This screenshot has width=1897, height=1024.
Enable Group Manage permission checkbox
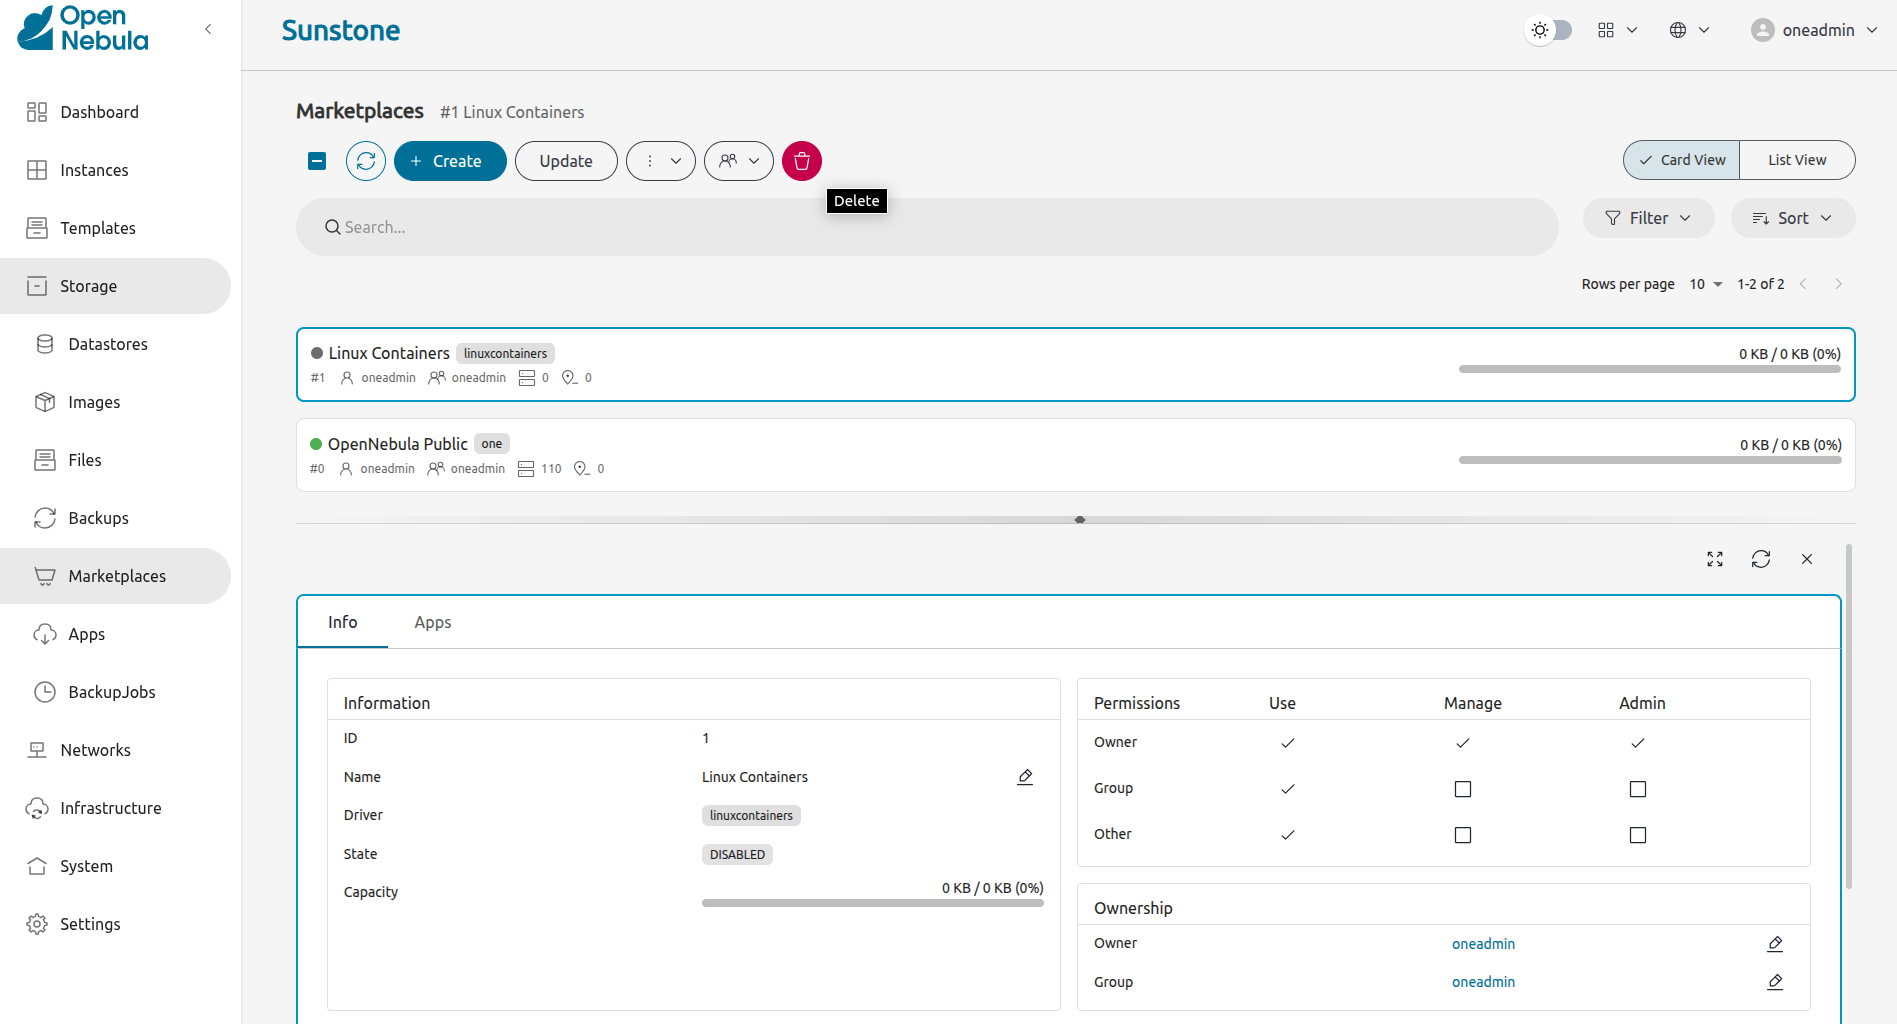coord(1463,789)
